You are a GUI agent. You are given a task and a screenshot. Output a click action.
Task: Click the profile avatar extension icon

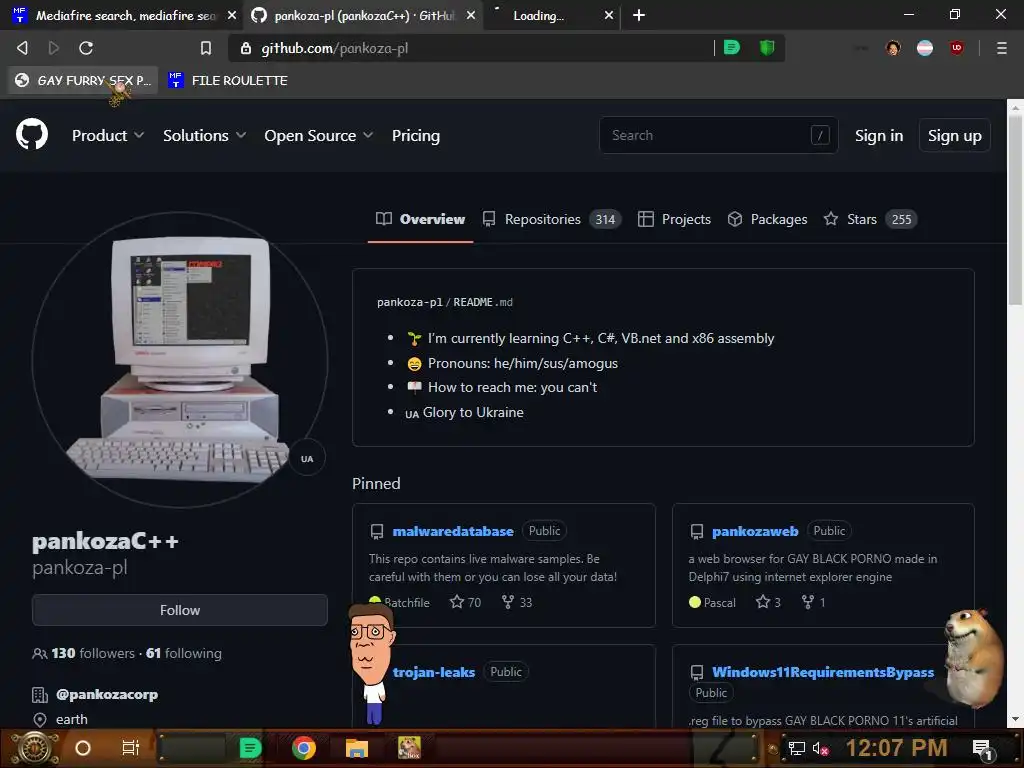(x=893, y=48)
